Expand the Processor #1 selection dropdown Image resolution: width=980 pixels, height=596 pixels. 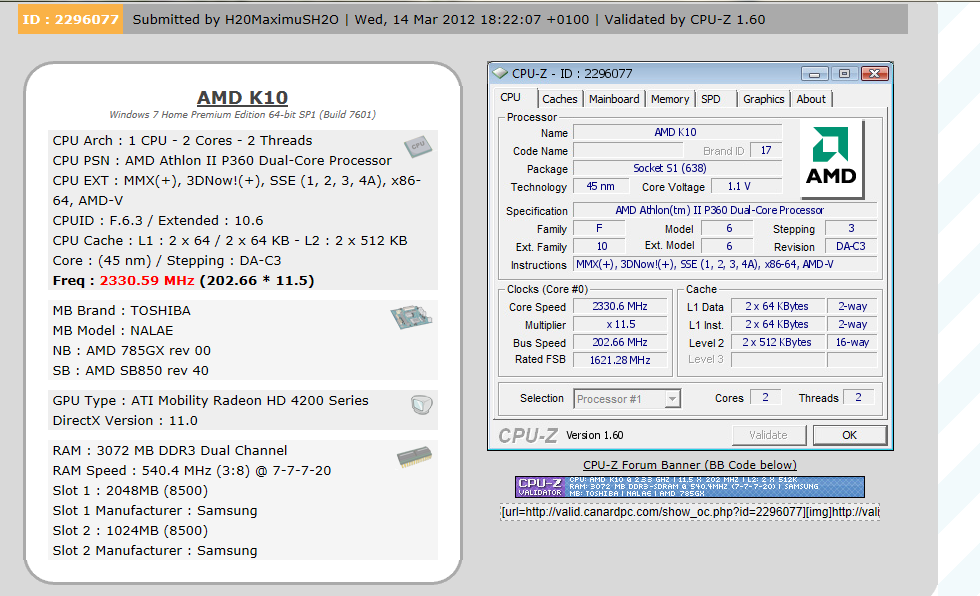click(x=672, y=399)
